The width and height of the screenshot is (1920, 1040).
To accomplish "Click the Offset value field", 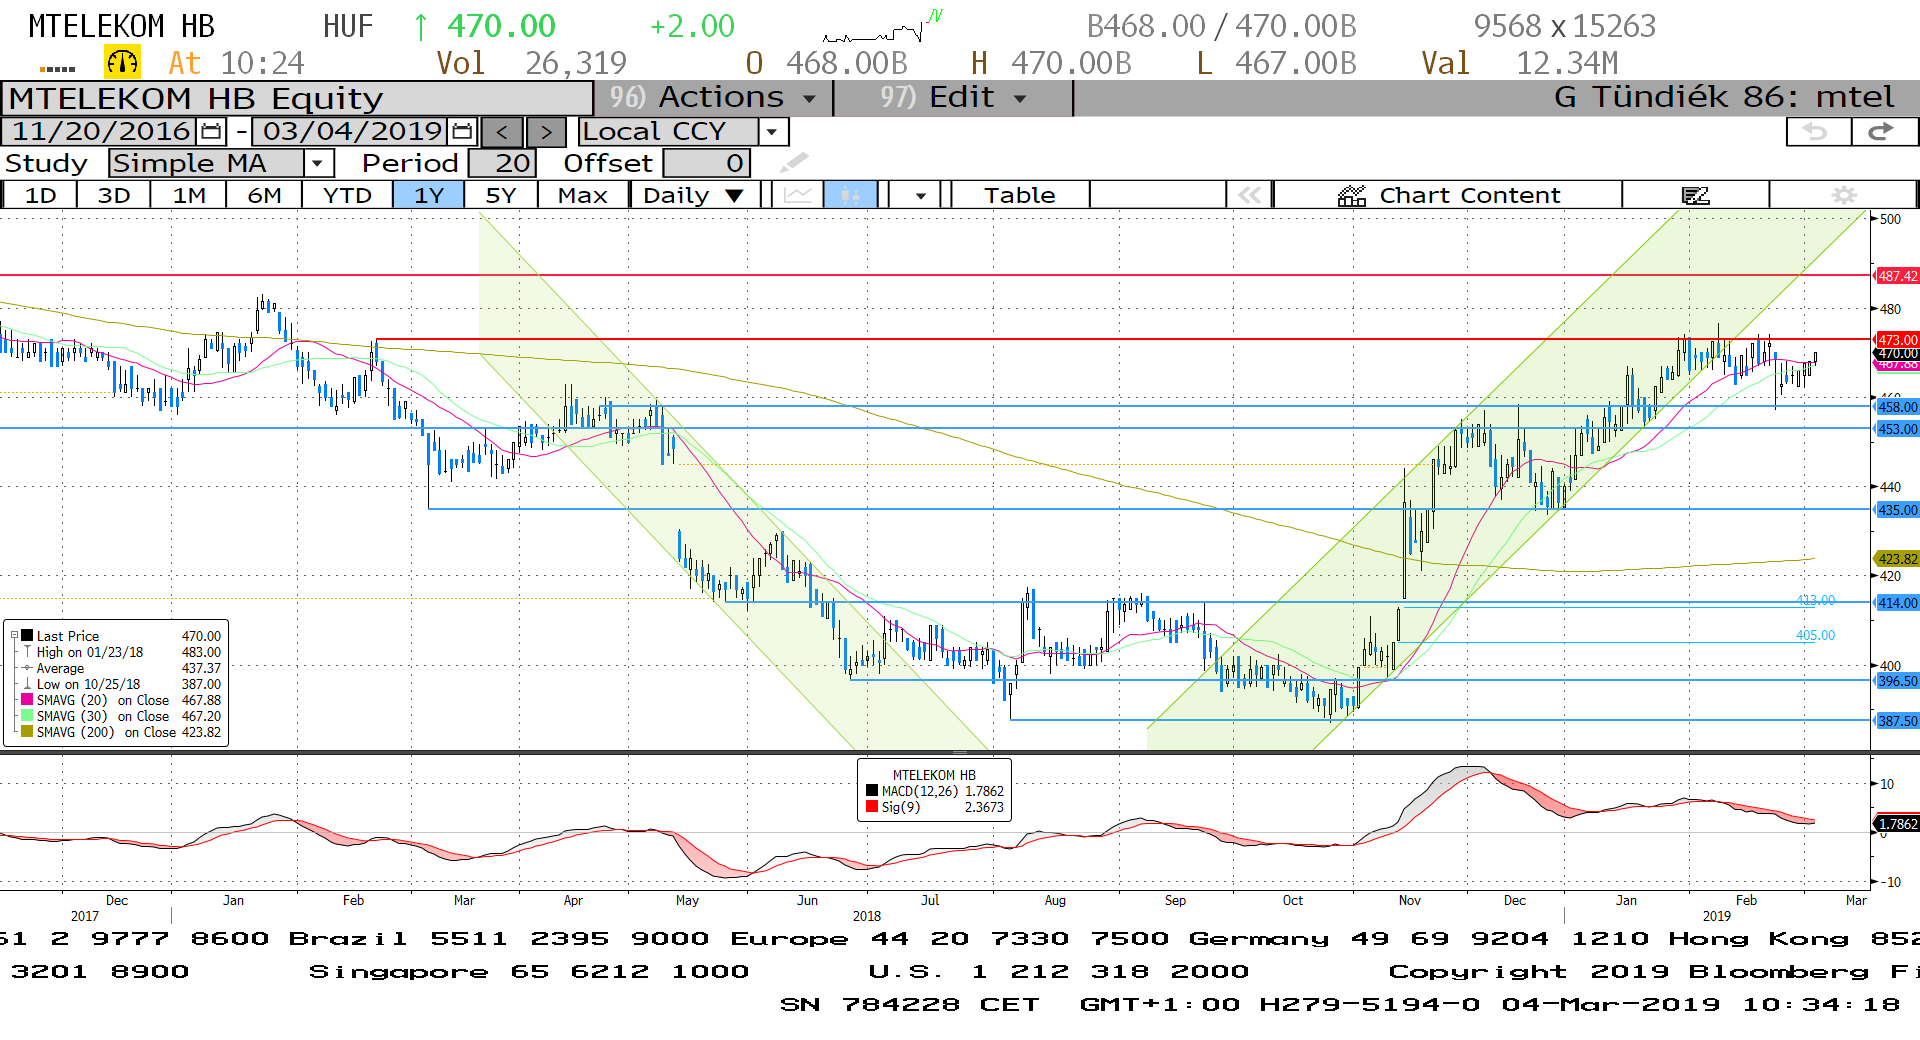I will [706, 163].
